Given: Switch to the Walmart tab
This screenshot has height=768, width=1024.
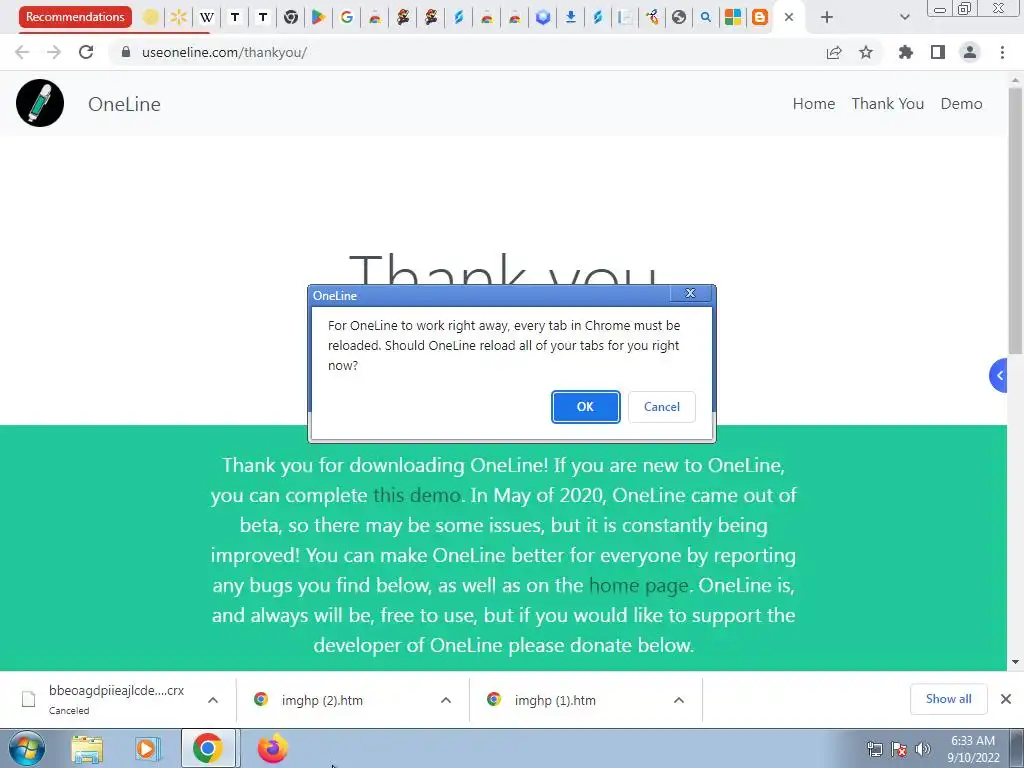Looking at the screenshot, I should tap(178, 17).
